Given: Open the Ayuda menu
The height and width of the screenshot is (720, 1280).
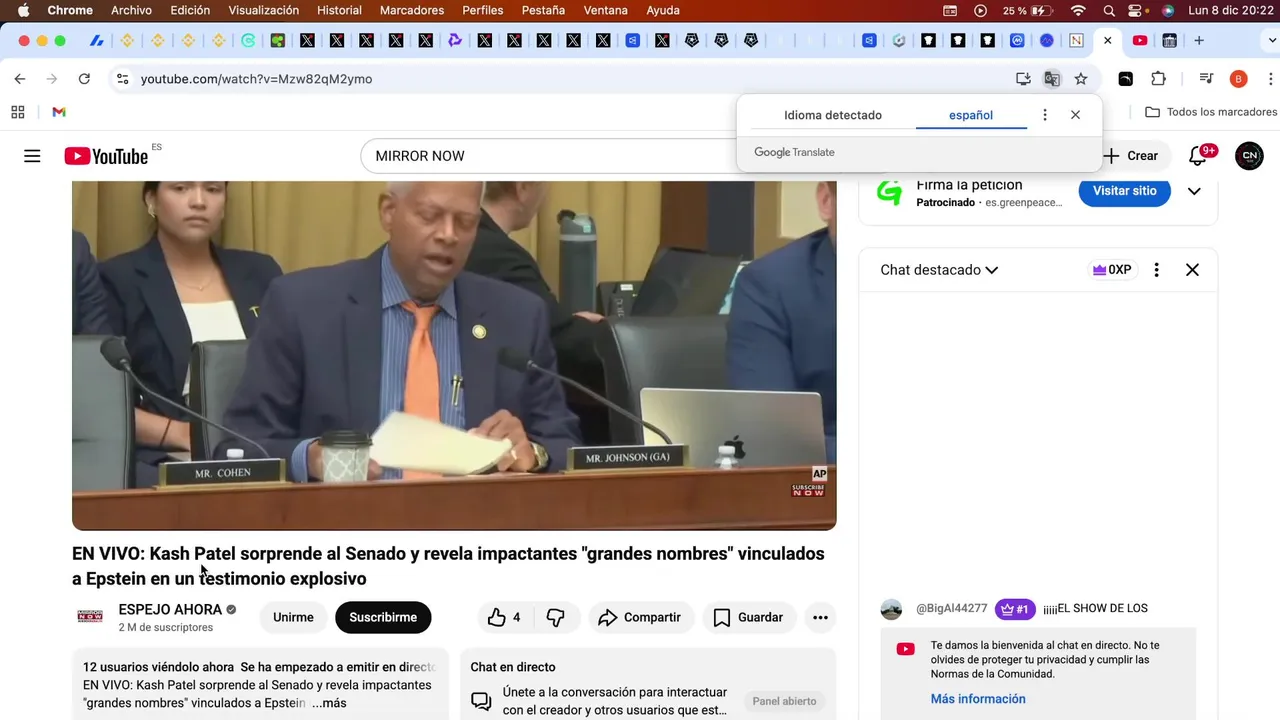Looking at the screenshot, I should tap(663, 11).
